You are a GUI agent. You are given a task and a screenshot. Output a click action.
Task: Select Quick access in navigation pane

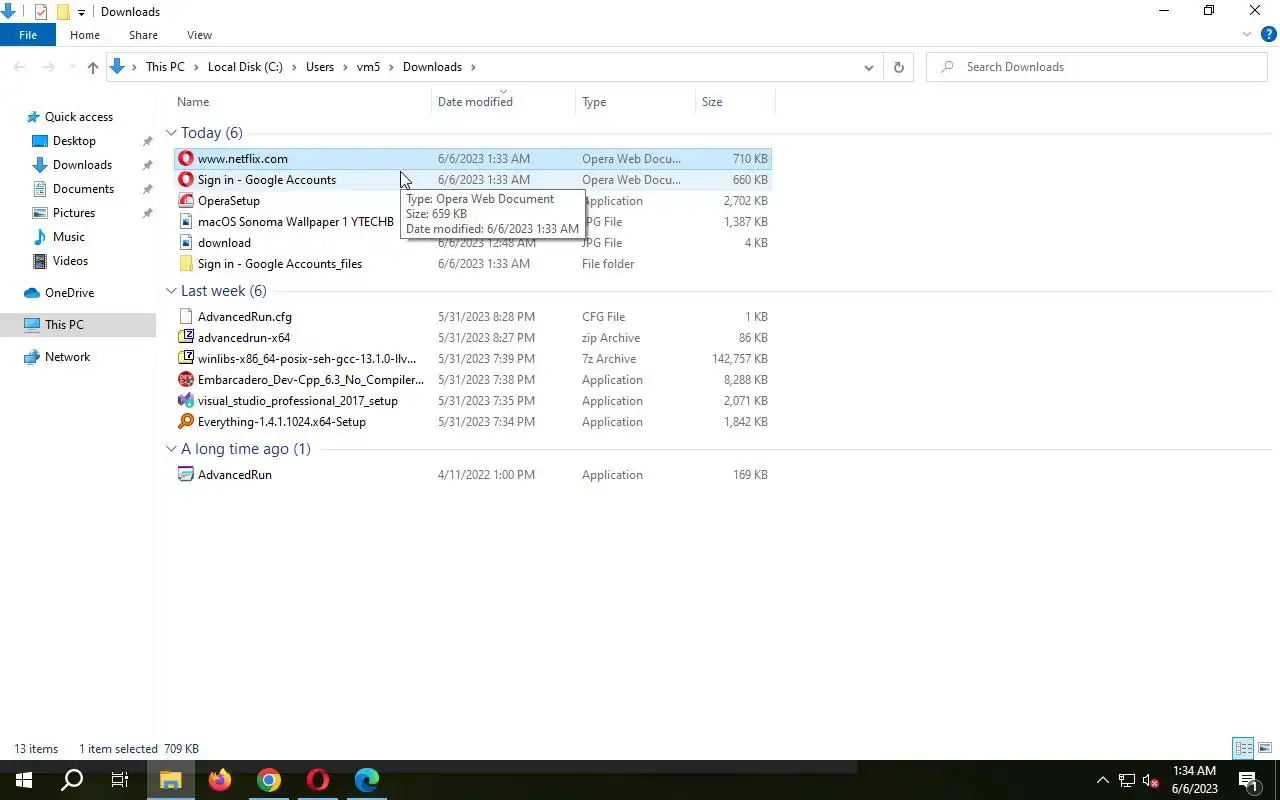(78, 117)
